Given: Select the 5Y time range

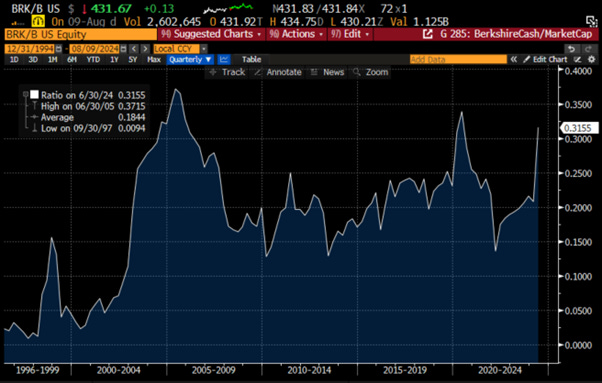Looking at the screenshot, I should pyautogui.click(x=133, y=59).
